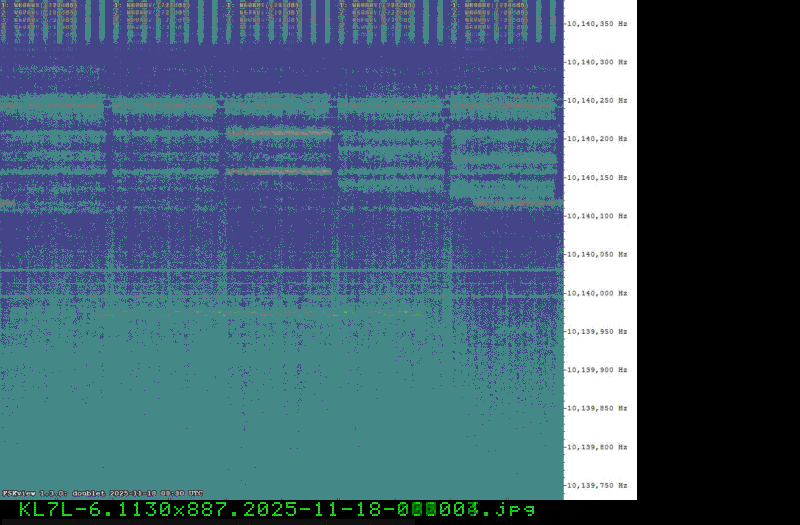The image size is (800, 525).
Task: Select the 10,140,000 Hz scale marker
Action: coord(598,293)
